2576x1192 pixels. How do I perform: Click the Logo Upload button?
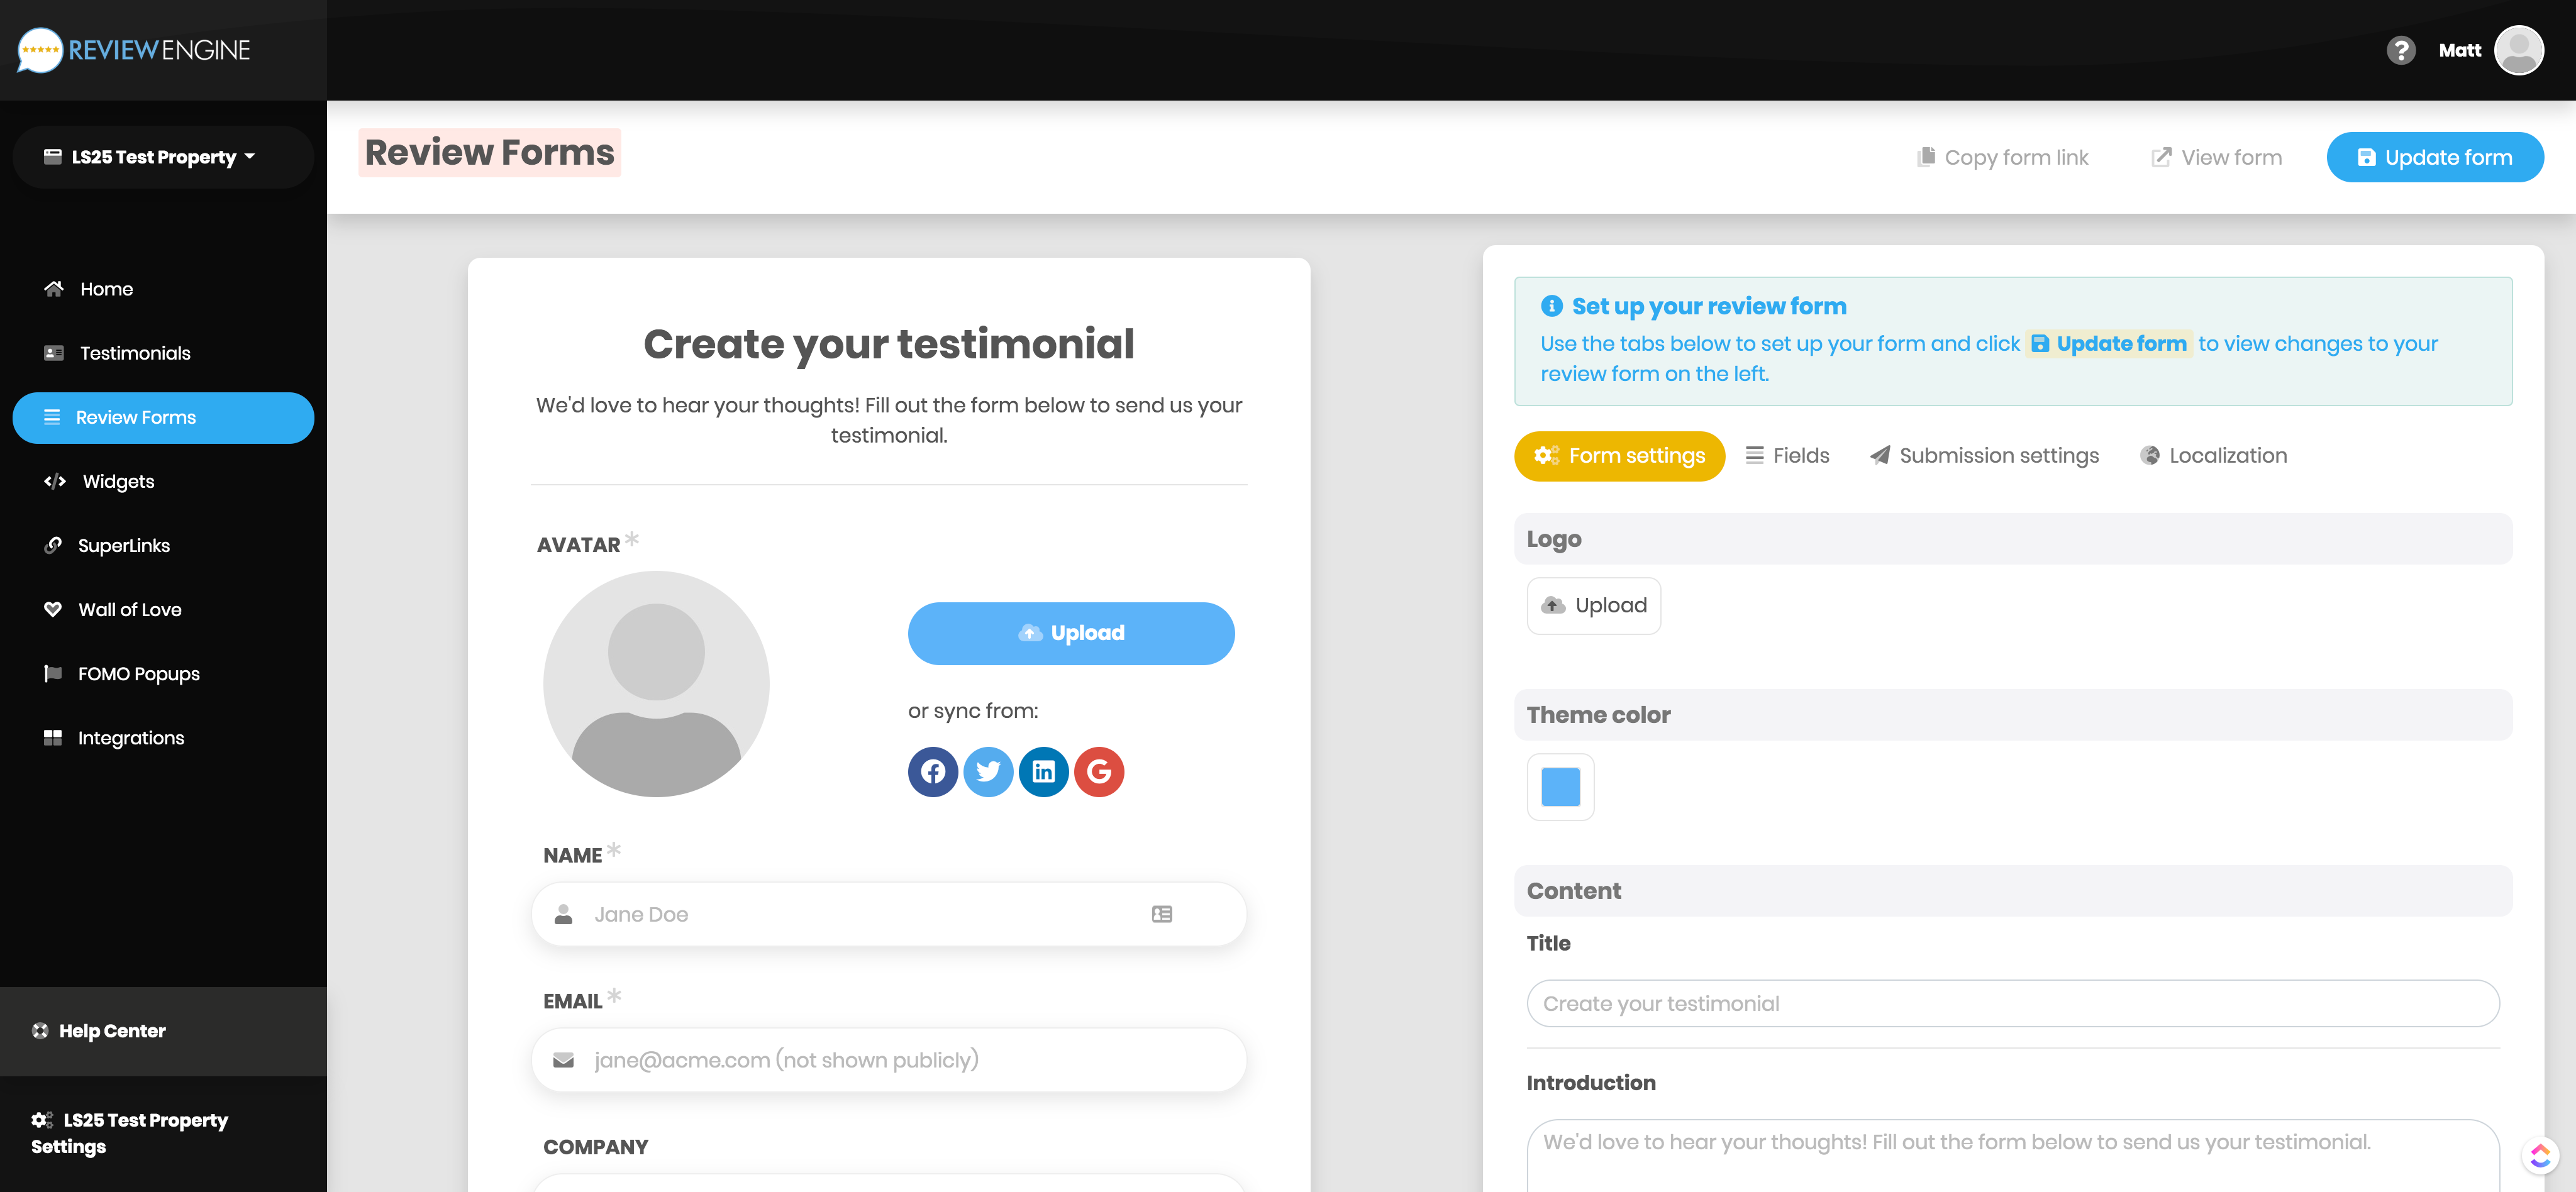click(1593, 605)
